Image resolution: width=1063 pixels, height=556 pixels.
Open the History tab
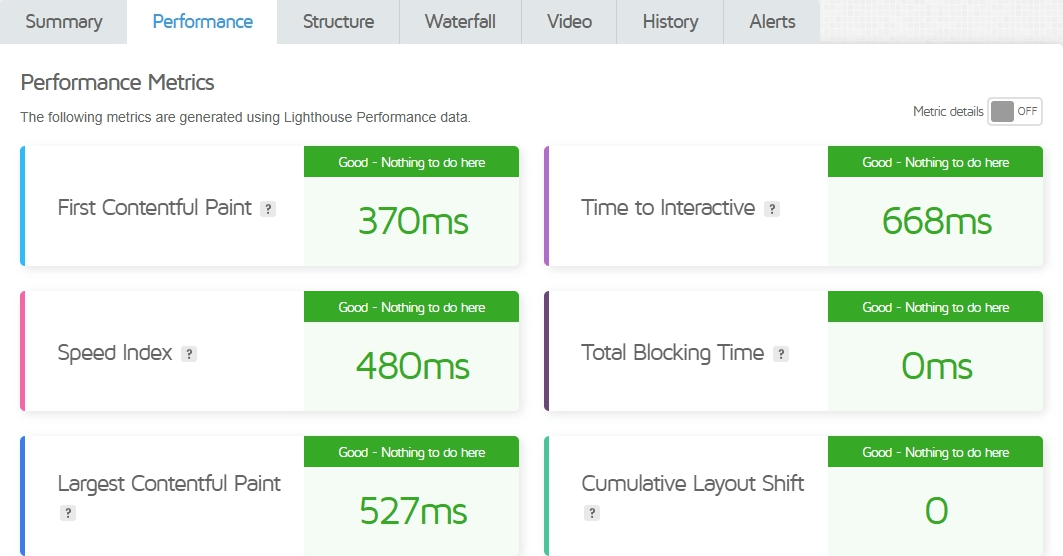670,22
